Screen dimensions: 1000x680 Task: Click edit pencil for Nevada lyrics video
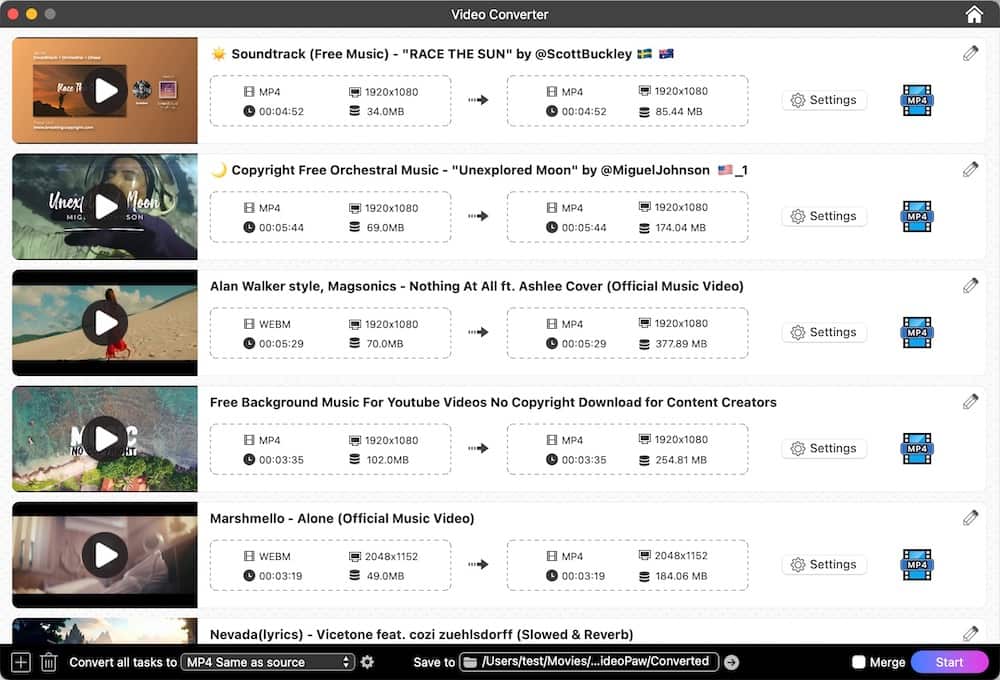(970, 633)
